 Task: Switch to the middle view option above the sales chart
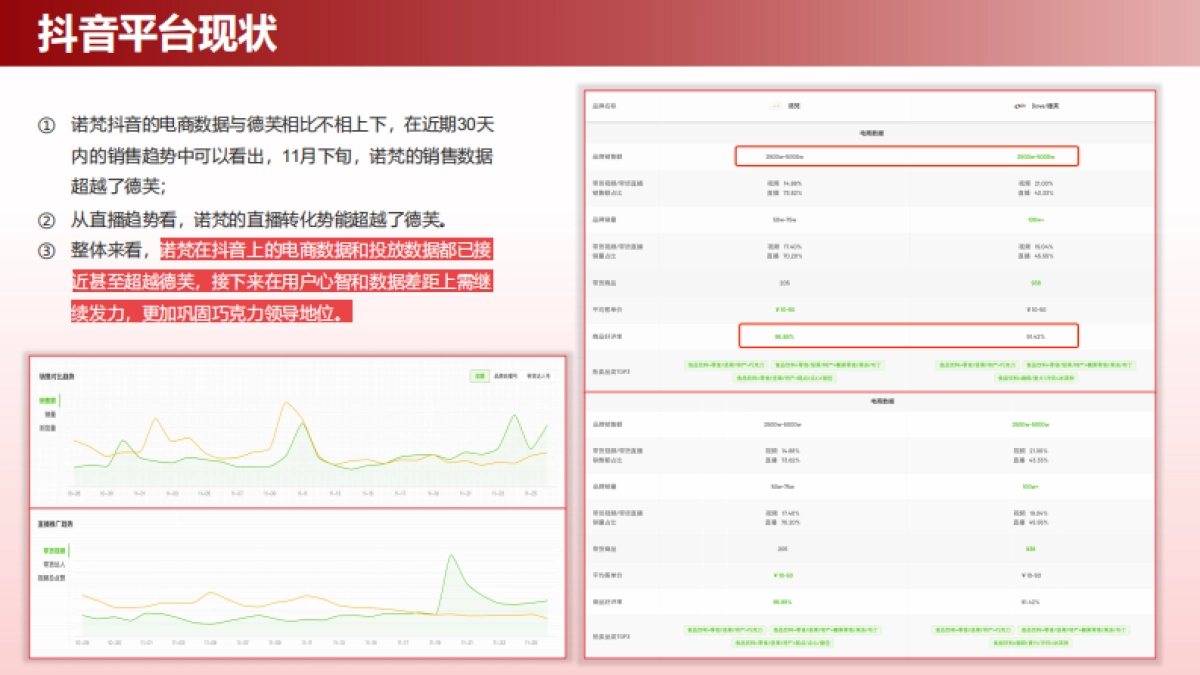click(x=506, y=377)
